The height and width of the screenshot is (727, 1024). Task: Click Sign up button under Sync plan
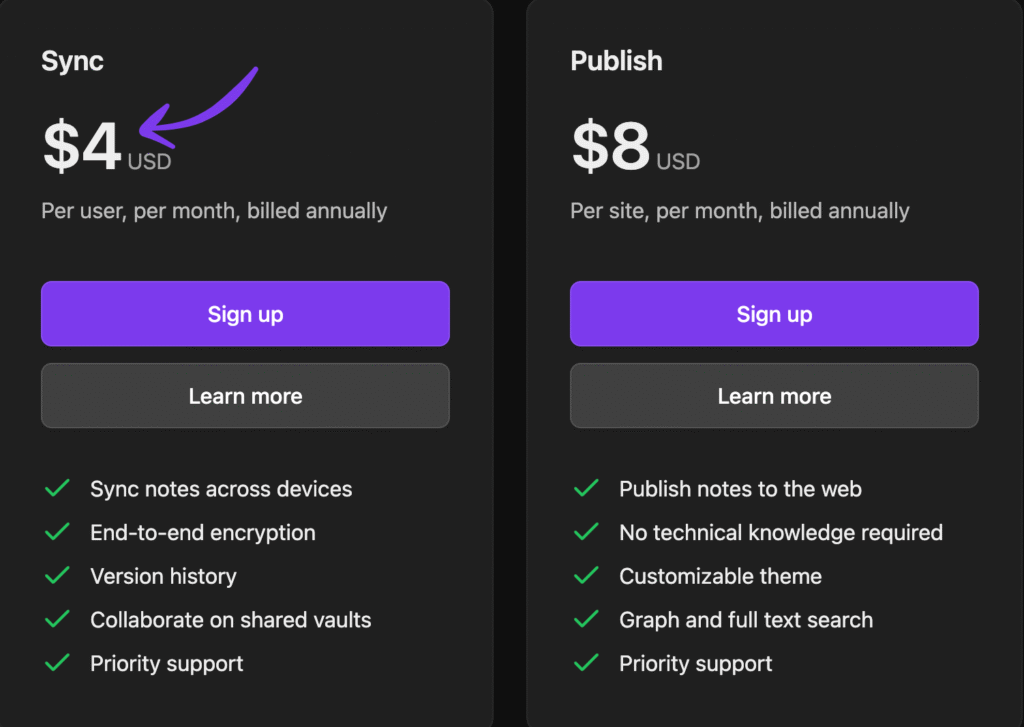[245, 314]
